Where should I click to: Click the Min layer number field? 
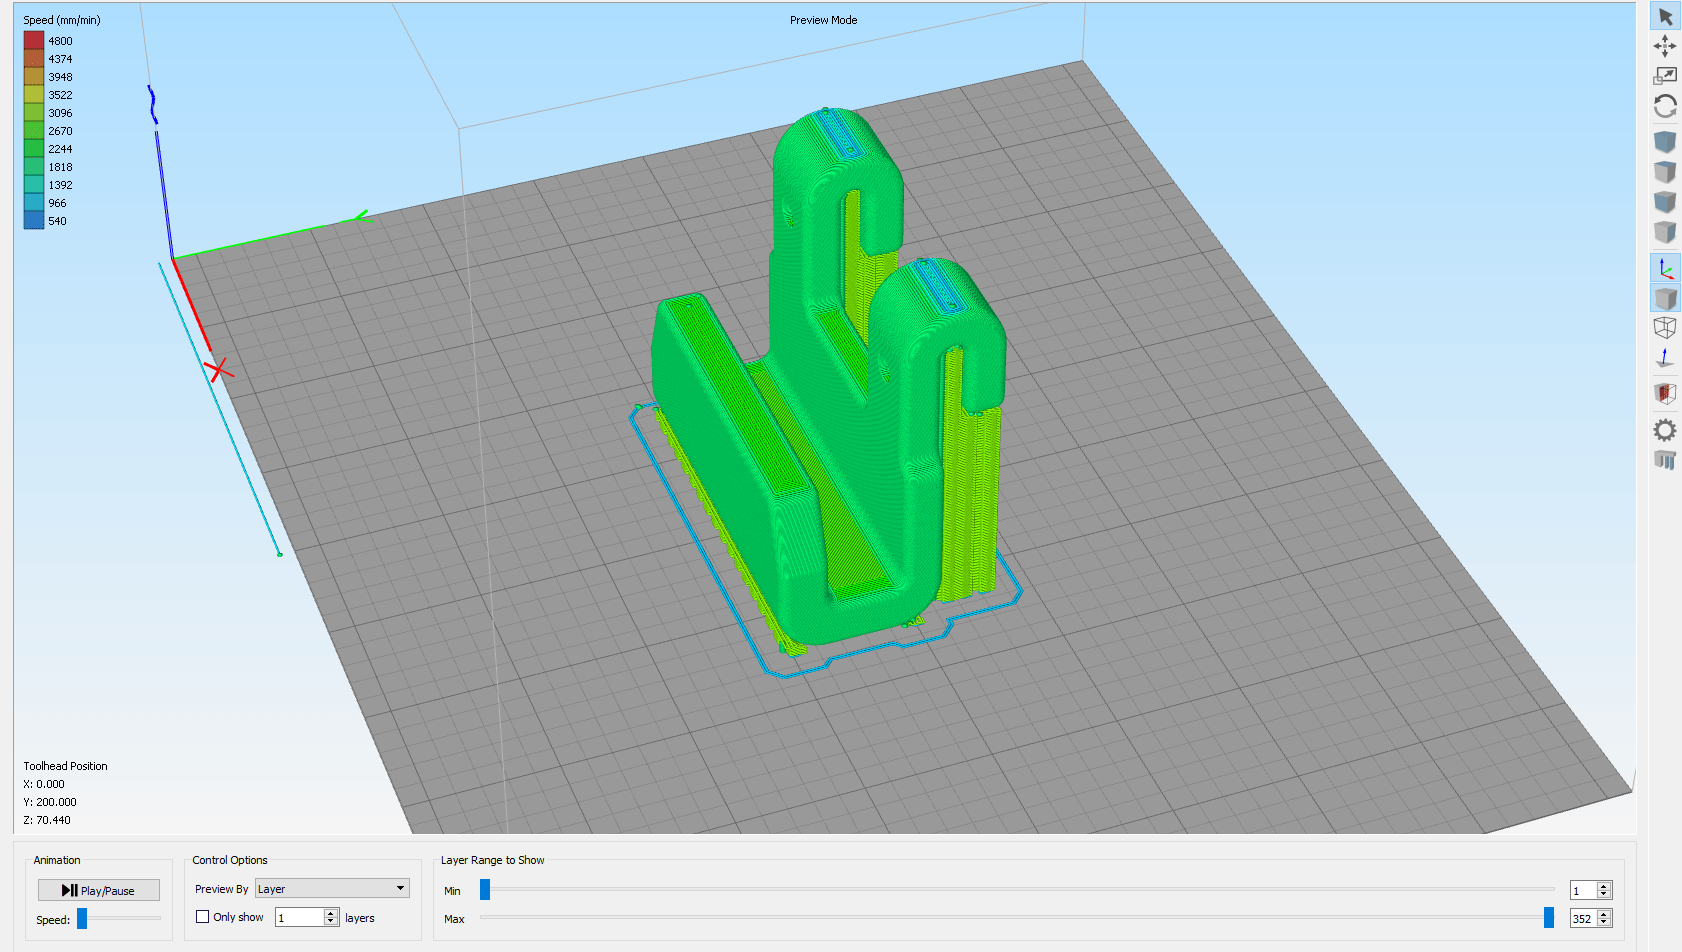[1583, 890]
